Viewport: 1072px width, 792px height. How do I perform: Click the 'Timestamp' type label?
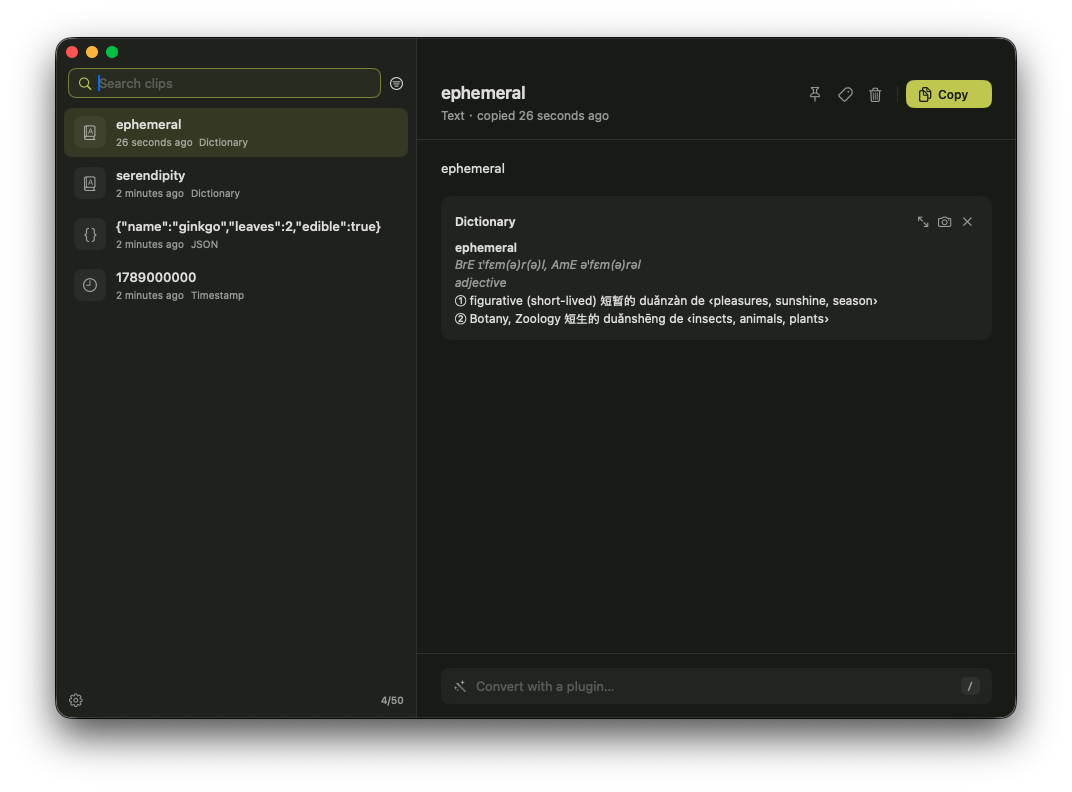pyautogui.click(x=217, y=295)
